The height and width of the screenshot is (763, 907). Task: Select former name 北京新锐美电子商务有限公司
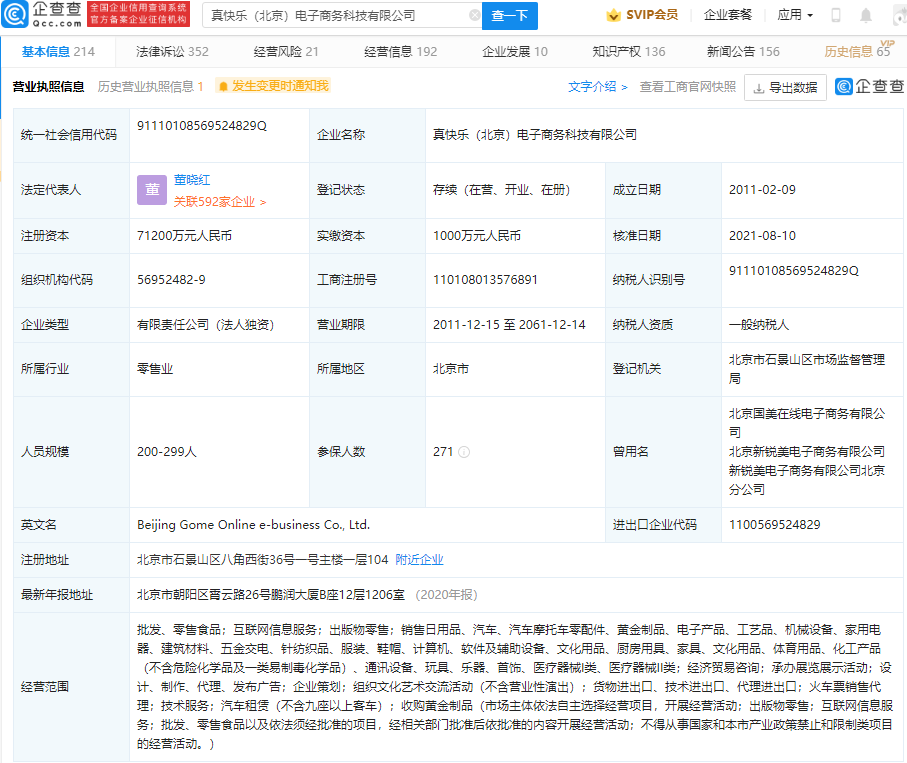807,452
